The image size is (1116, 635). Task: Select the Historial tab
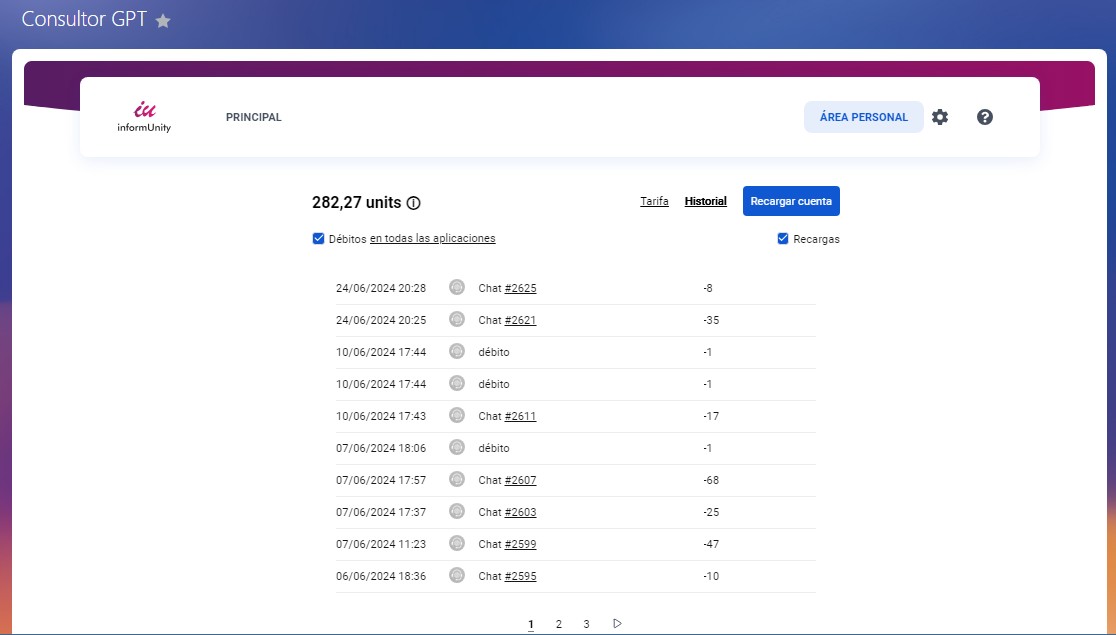click(x=705, y=202)
